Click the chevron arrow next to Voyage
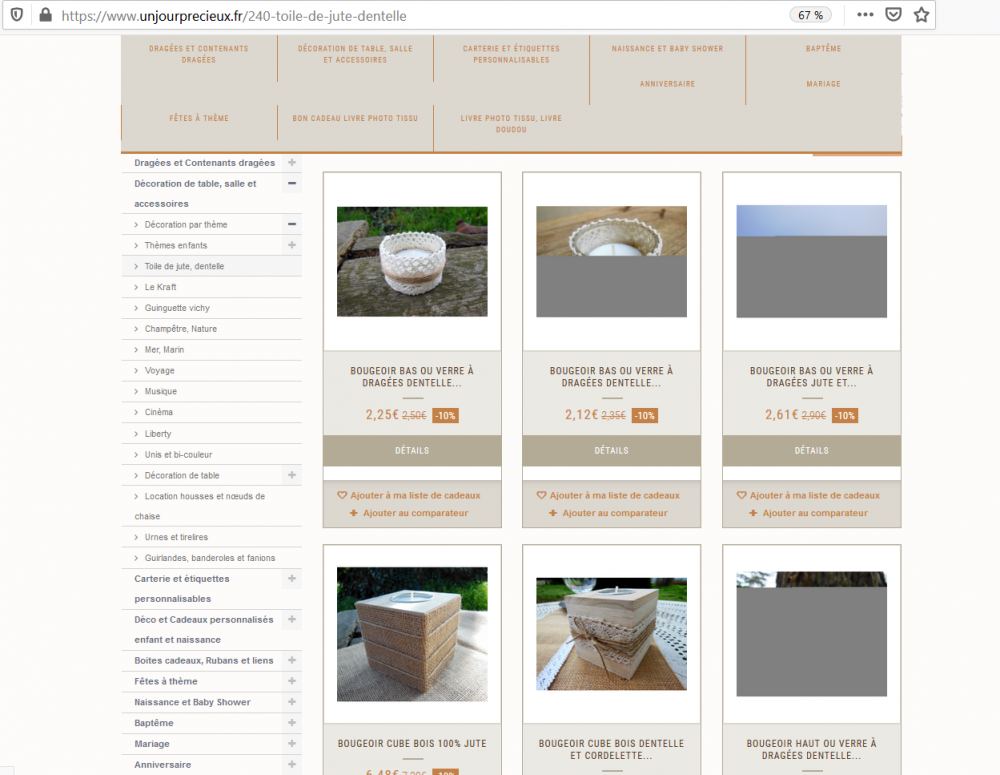 pyautogui.click(x=137, y=370)
